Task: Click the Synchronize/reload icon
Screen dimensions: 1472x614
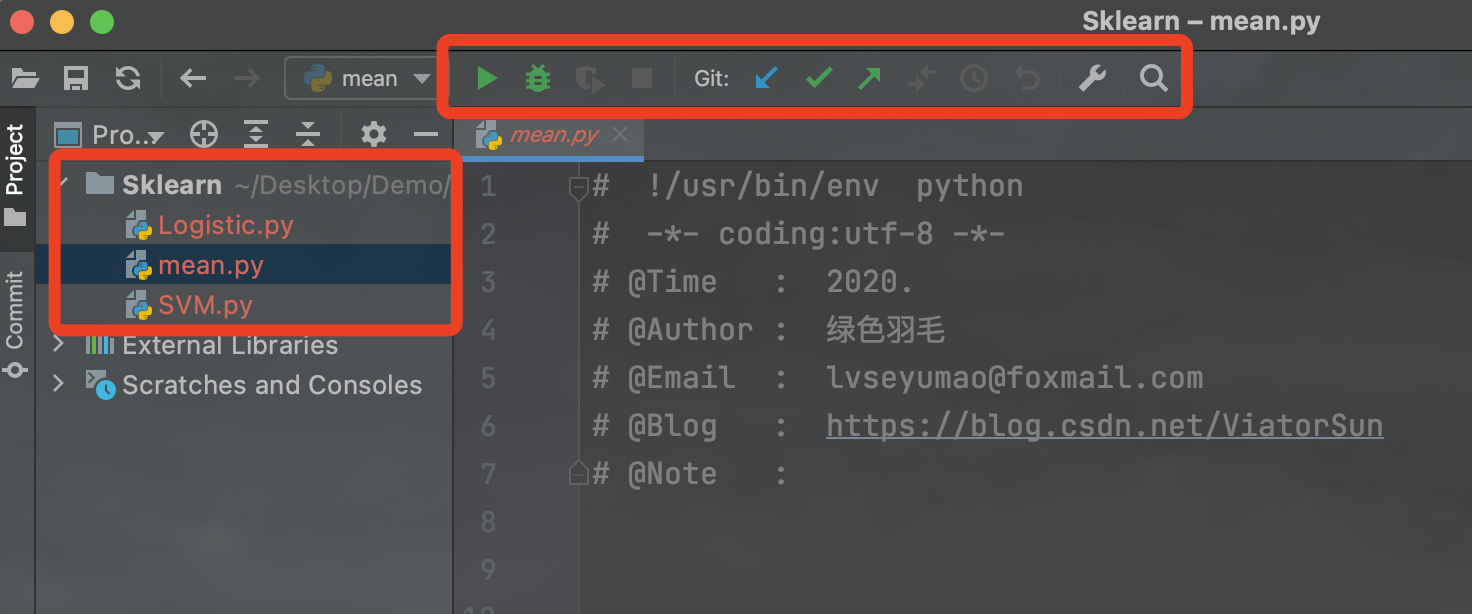Action: 128,78
